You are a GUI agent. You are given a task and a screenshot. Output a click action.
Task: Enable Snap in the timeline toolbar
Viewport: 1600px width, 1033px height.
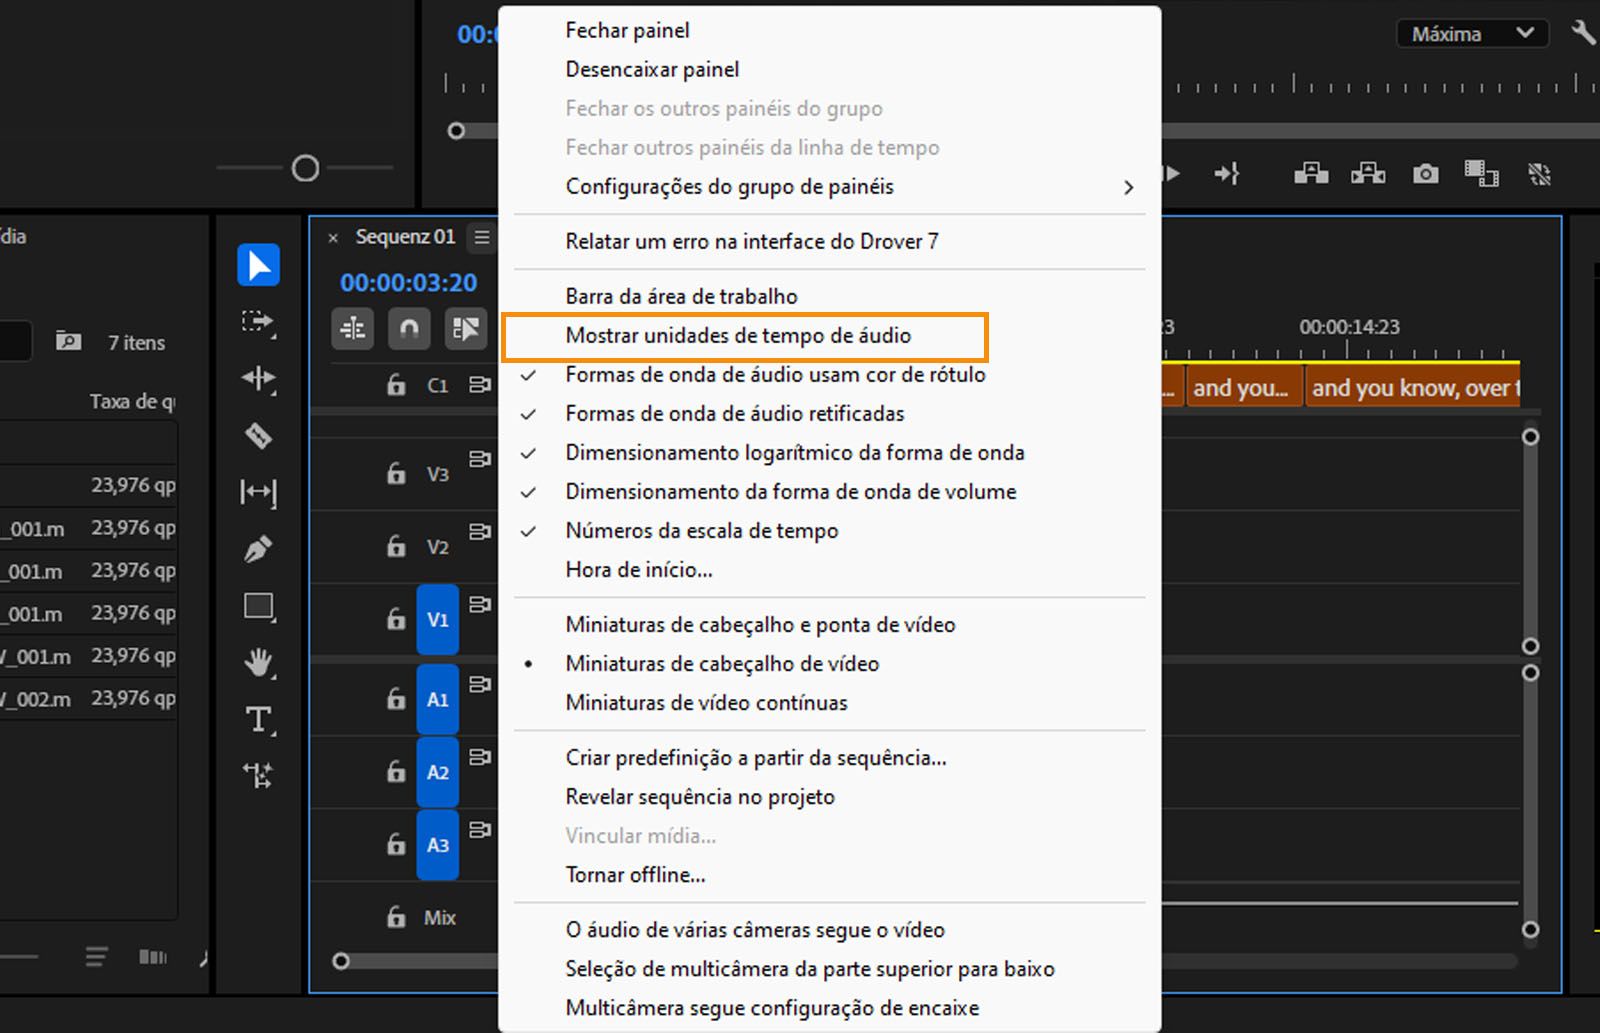pos(409,328)
